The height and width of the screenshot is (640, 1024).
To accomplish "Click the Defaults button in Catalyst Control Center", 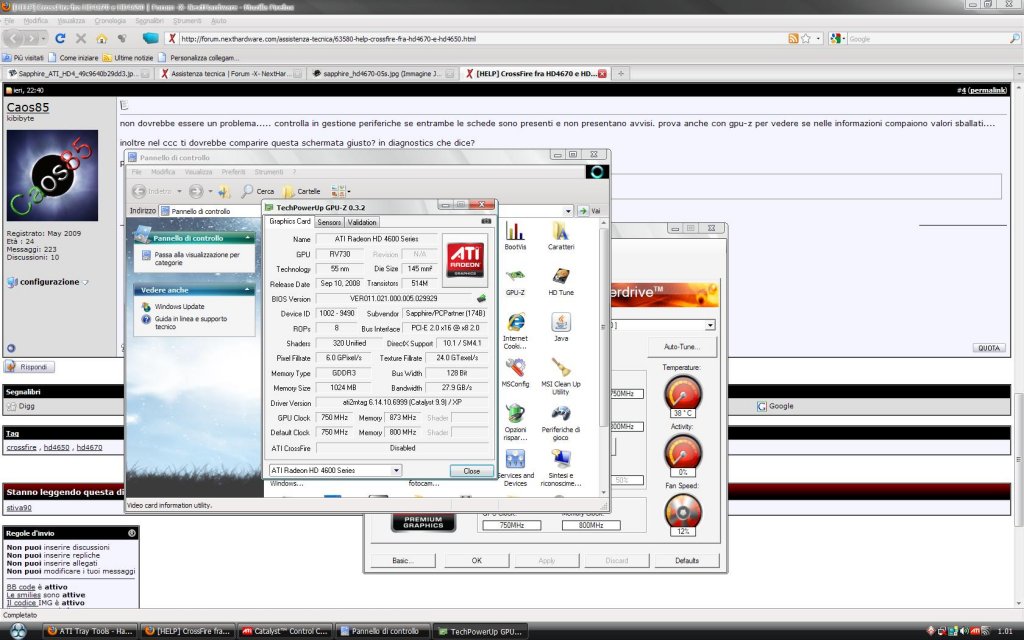I will click(687, 560).
